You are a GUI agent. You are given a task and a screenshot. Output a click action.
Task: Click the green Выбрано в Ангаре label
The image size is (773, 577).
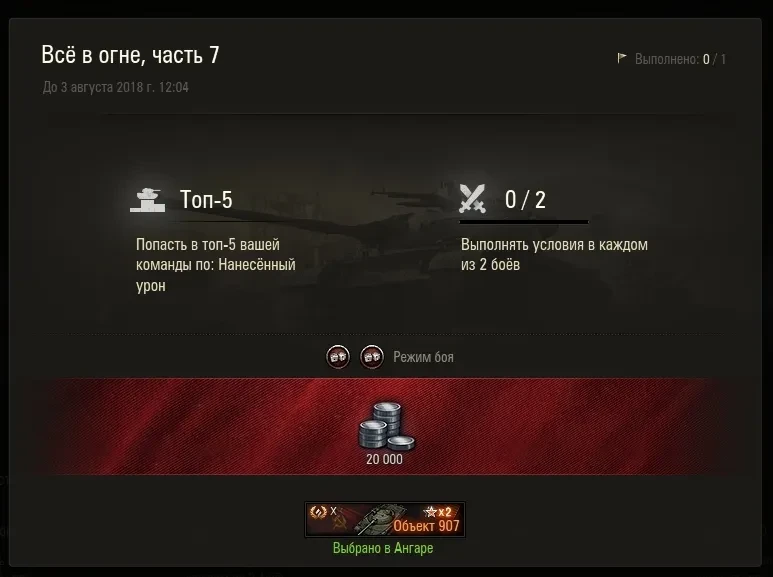383,548
